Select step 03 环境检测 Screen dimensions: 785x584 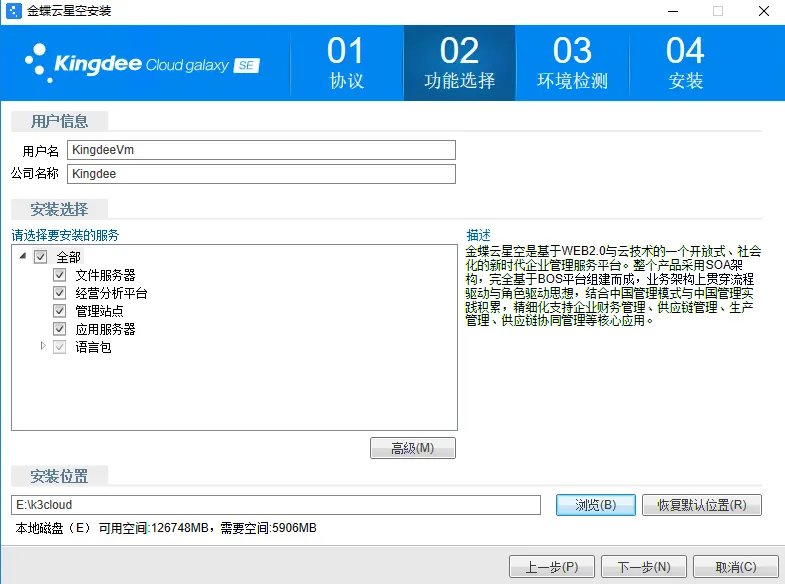[572, 63]
